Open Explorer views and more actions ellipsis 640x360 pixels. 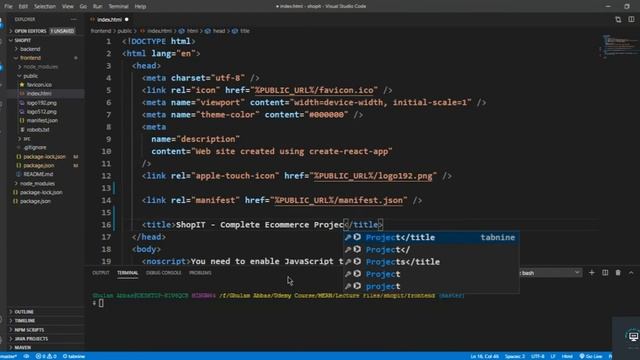click(74, 20)
